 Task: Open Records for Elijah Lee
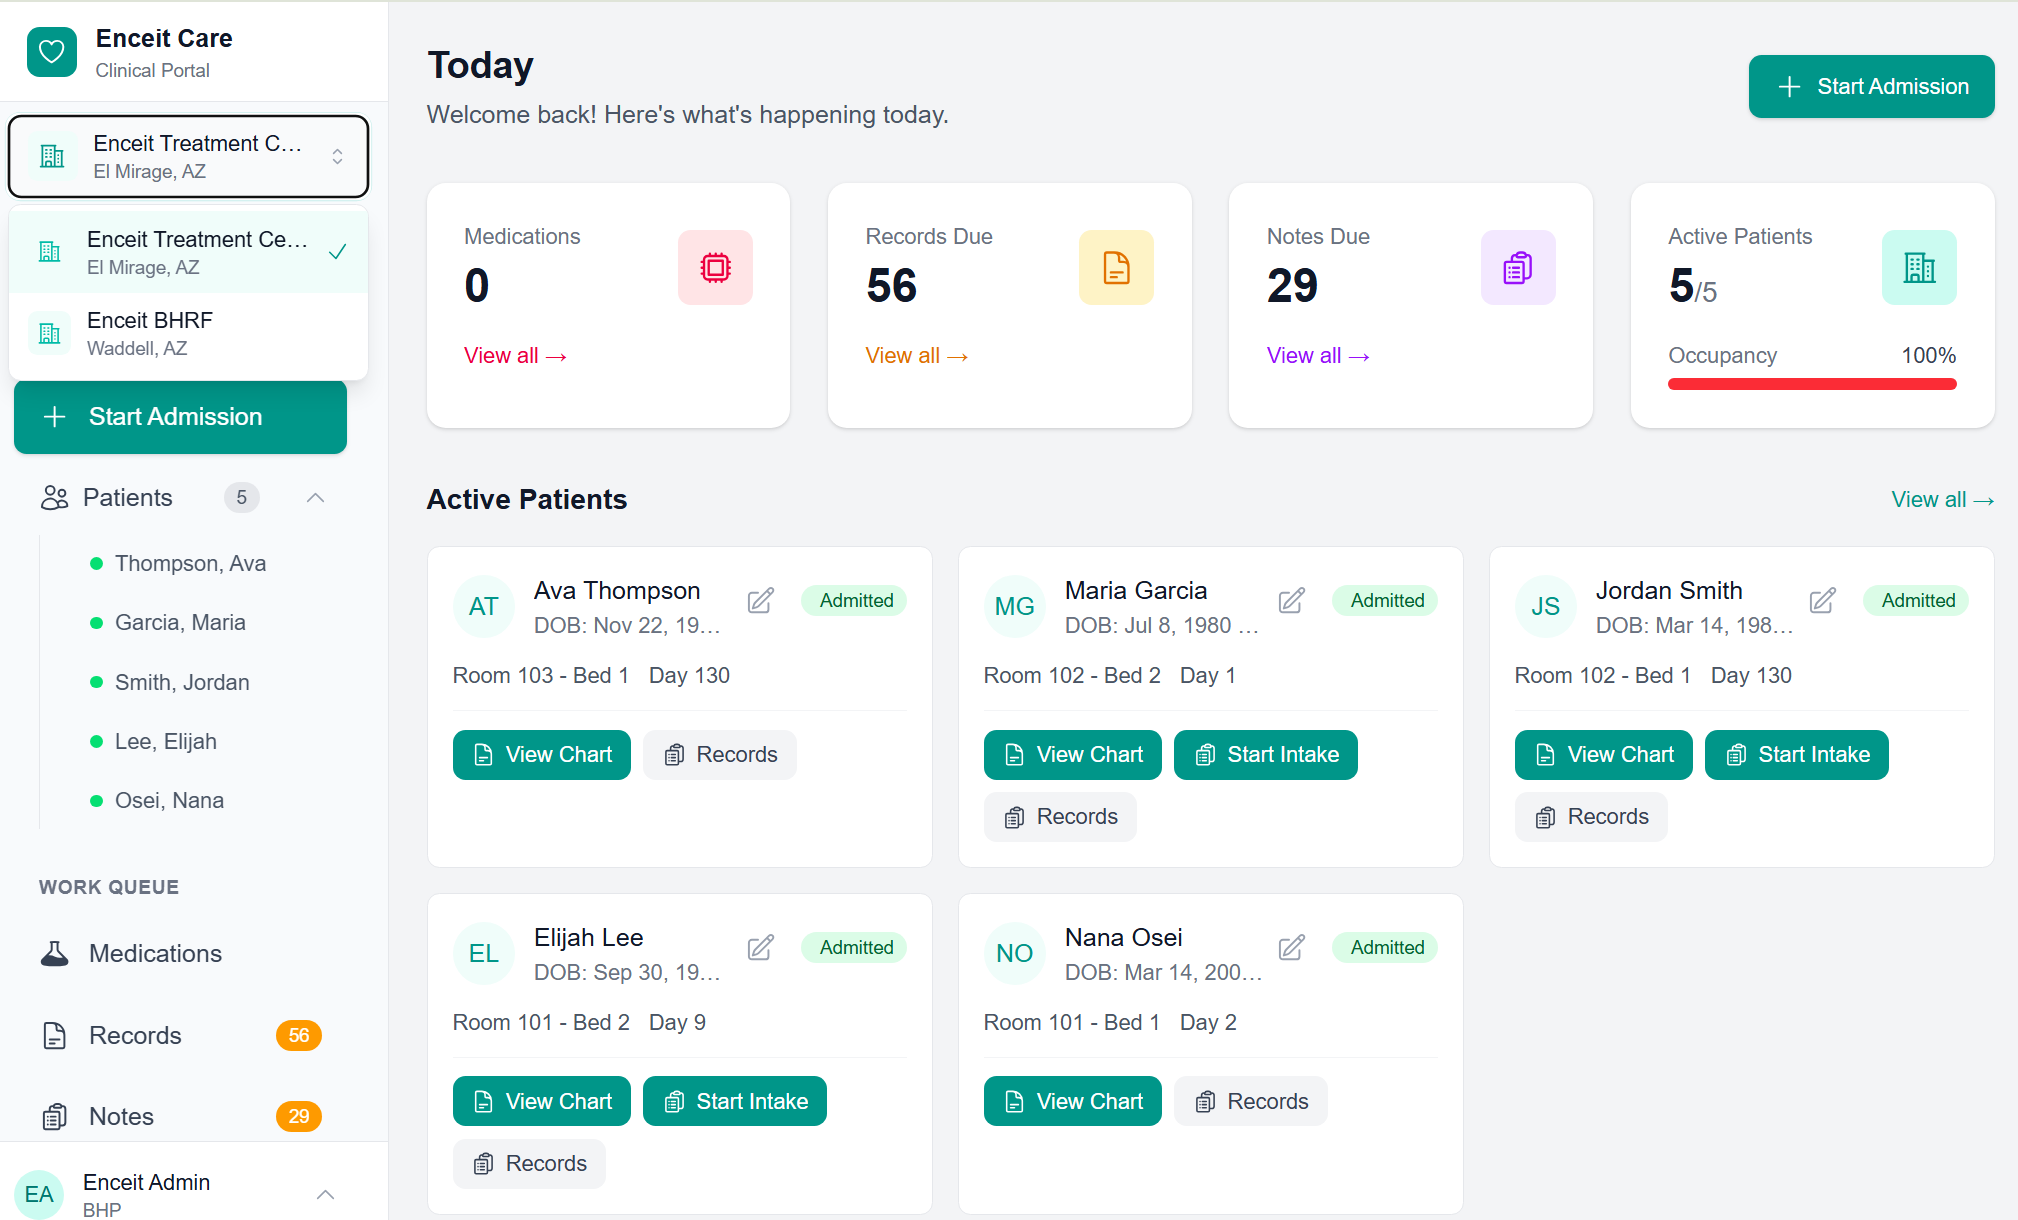coord(529,1164)
